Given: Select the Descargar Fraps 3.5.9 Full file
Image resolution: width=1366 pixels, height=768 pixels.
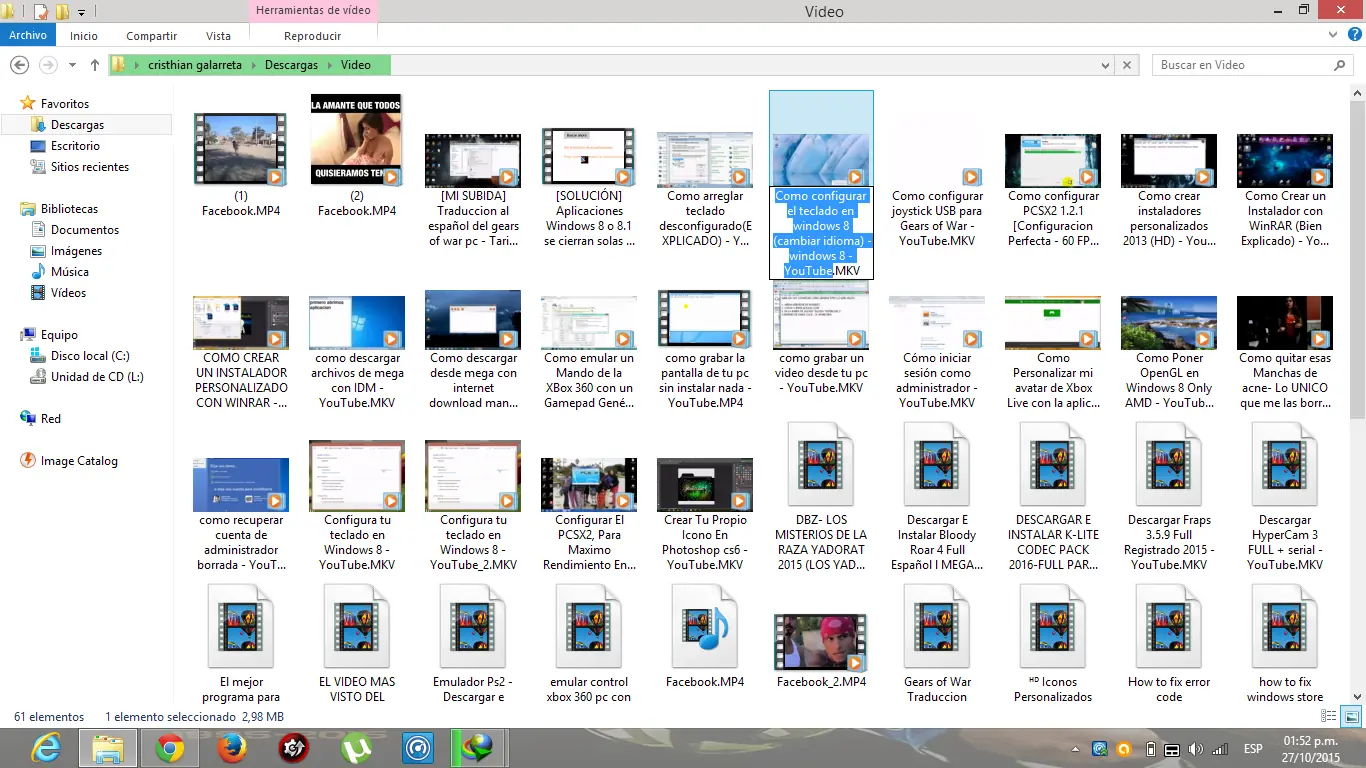Looking at the screenshot, I should [x=1169, y=498].
